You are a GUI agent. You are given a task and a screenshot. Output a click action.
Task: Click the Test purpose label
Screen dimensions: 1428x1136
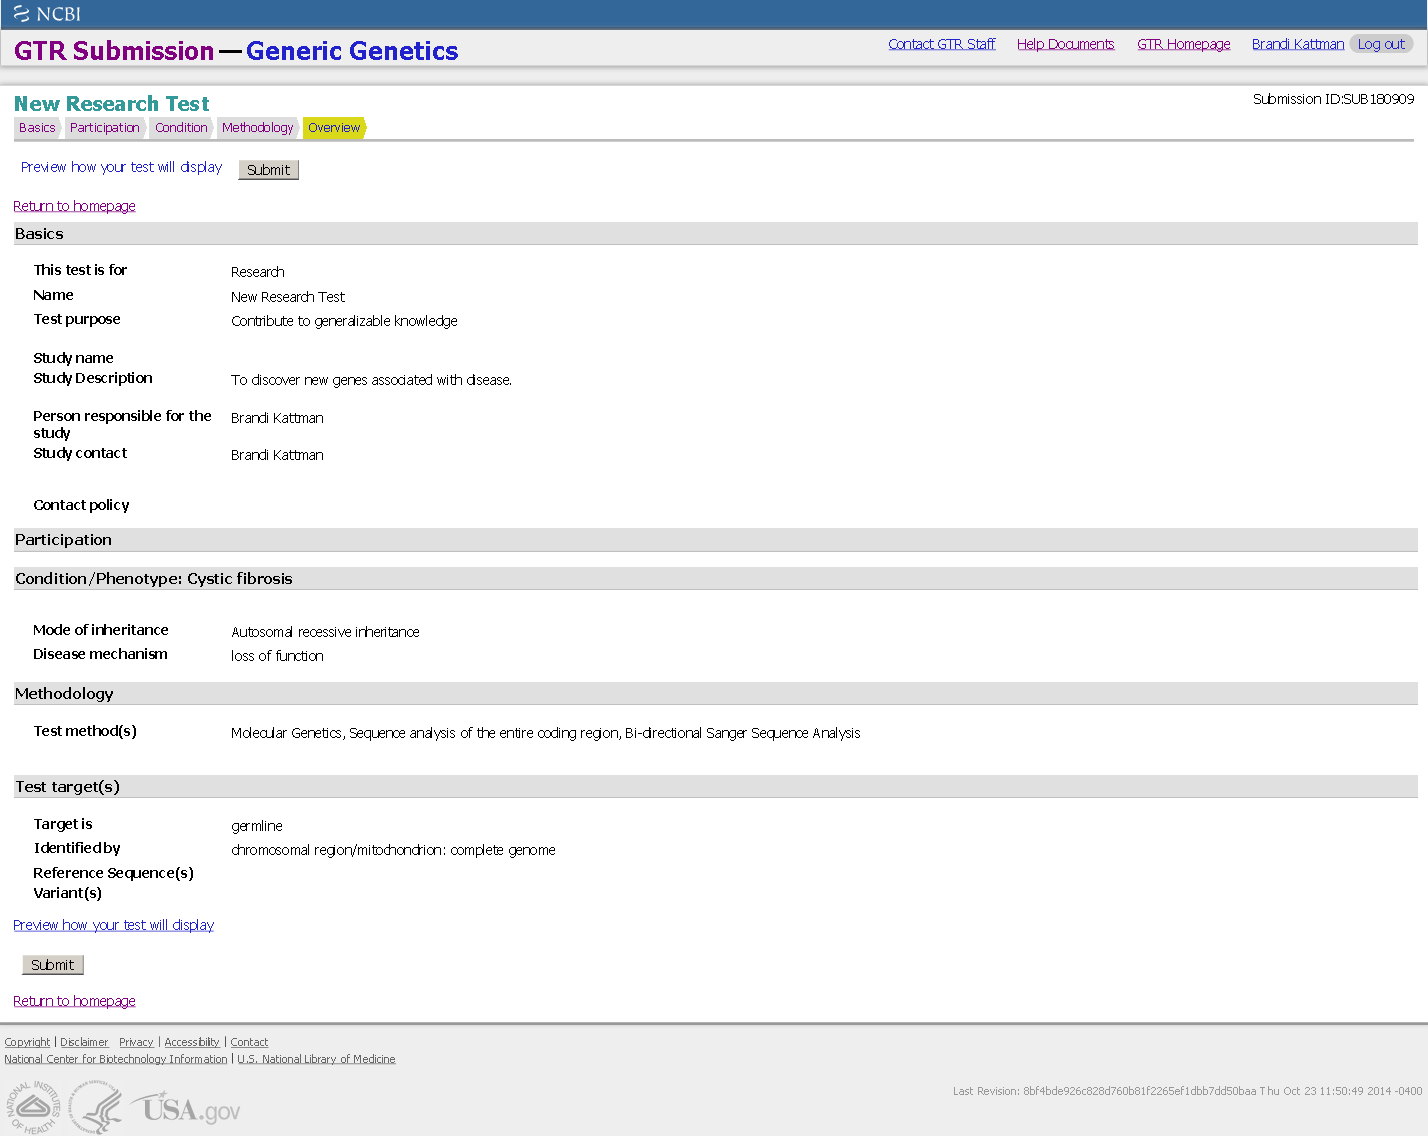[76, 319]
